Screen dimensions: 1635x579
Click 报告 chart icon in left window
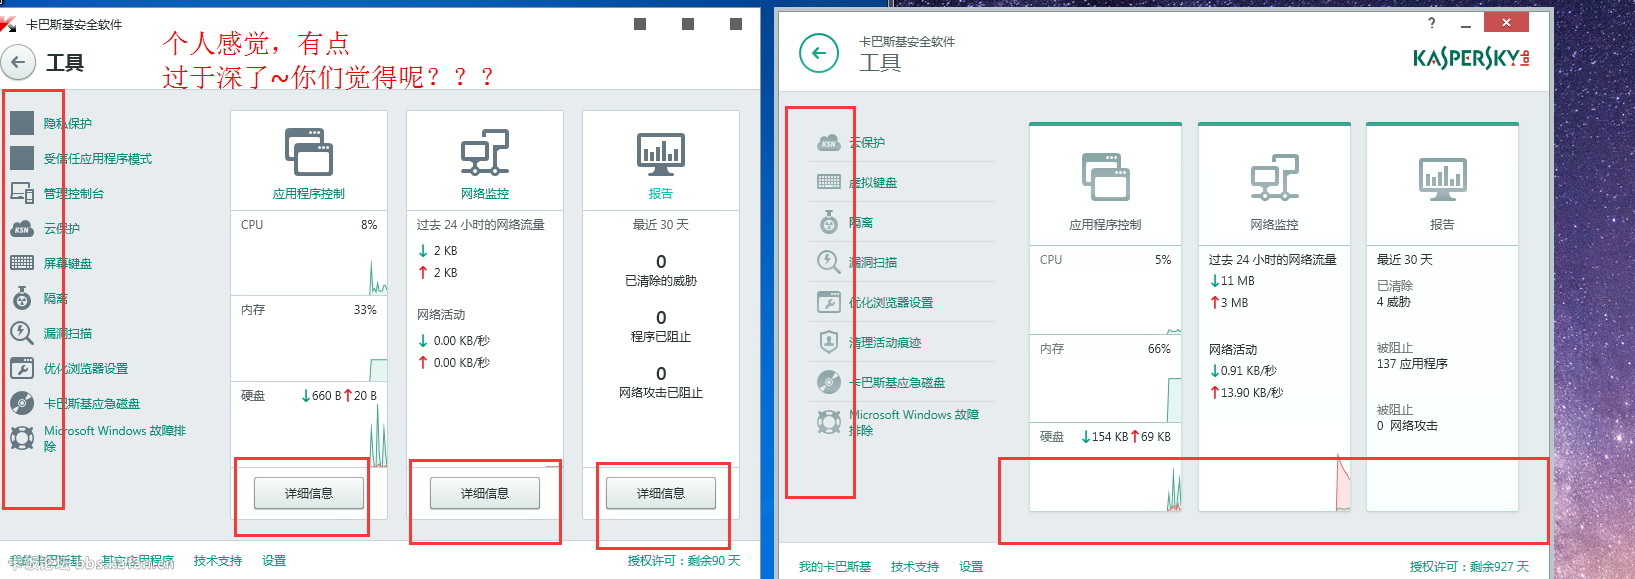[x=661, y=153]
